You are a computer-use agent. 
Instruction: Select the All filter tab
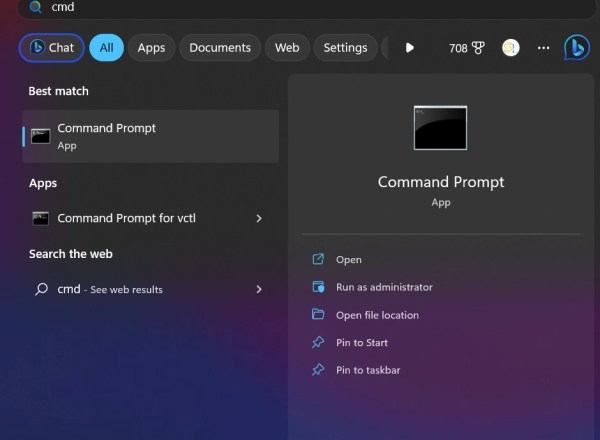106,48
